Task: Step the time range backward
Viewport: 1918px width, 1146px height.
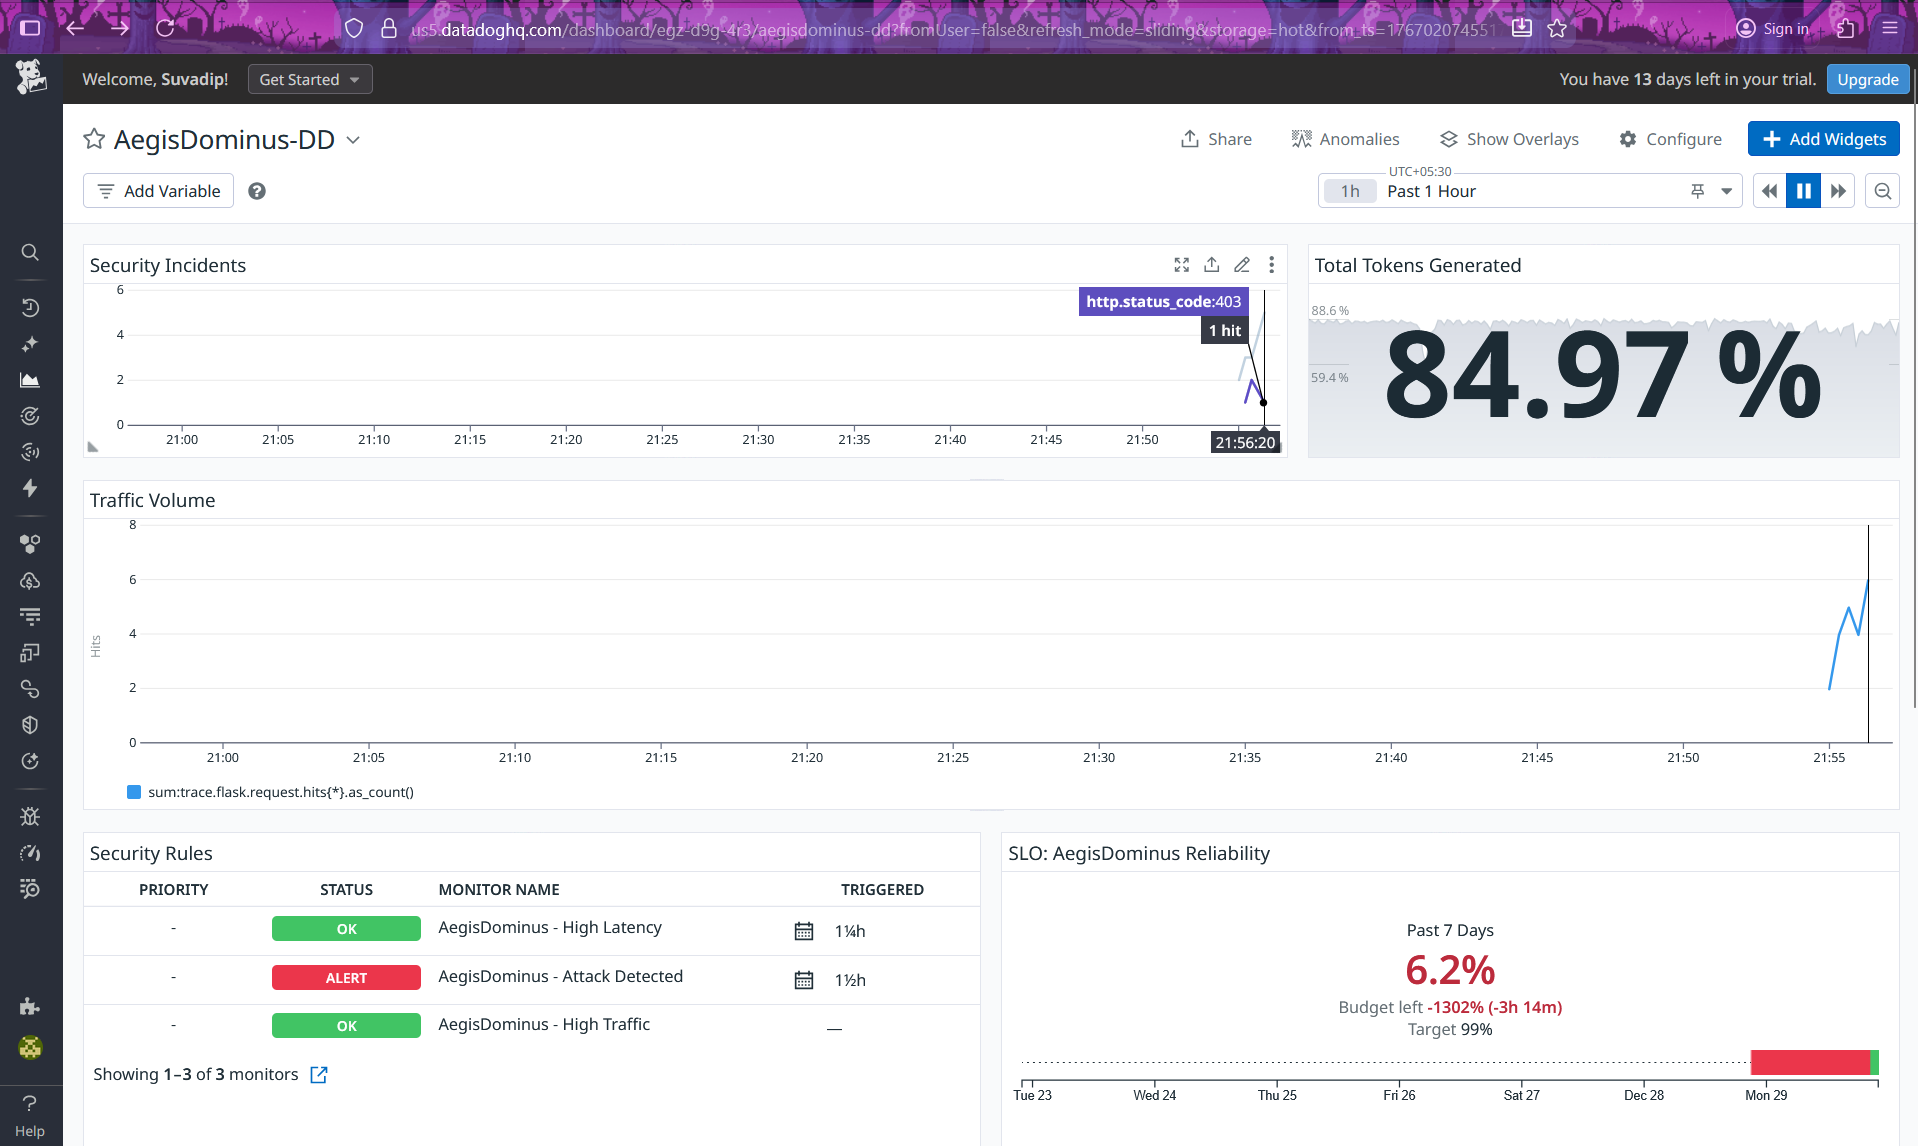Action: 1770,191
